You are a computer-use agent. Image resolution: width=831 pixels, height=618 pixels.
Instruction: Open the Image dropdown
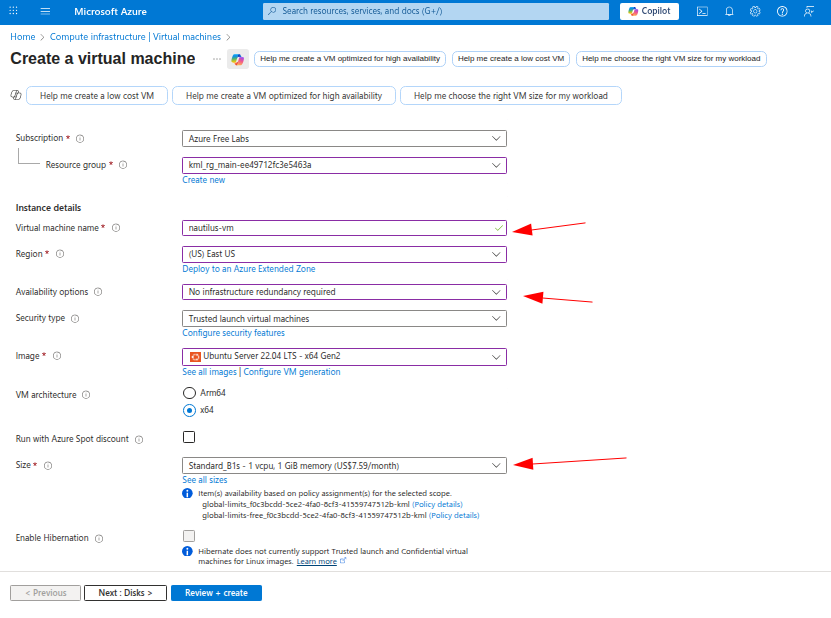pyautogui.click(x=344, y=357)
